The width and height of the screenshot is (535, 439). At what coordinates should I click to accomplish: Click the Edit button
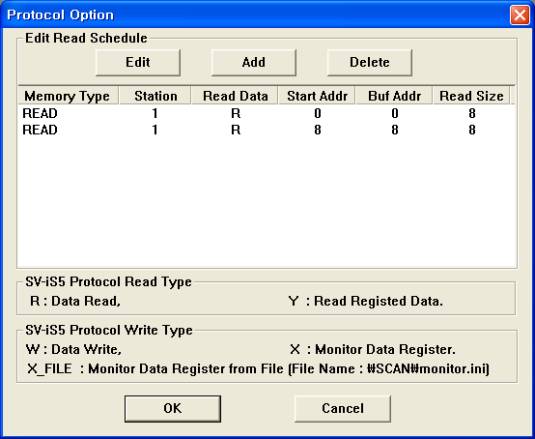(138, 62)
